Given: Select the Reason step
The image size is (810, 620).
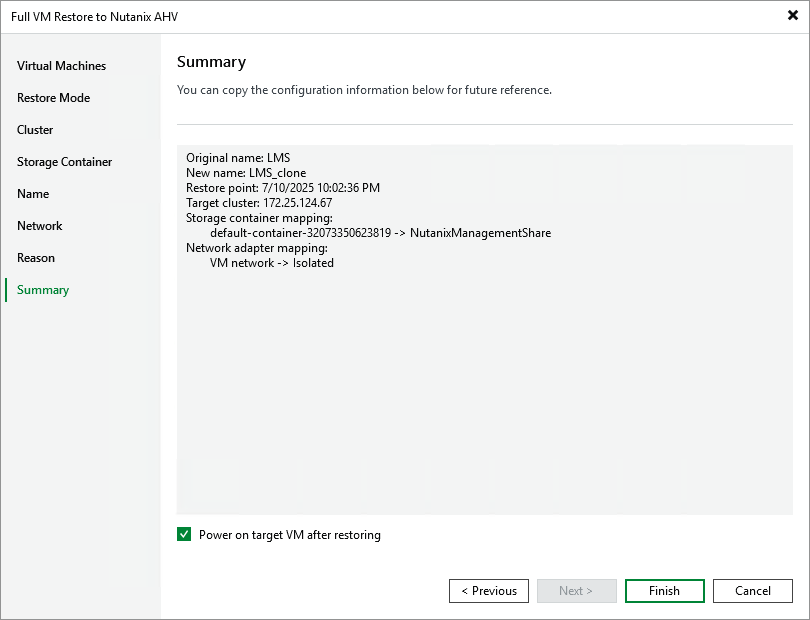Looking at the screenshot, I should pos(36,257).
